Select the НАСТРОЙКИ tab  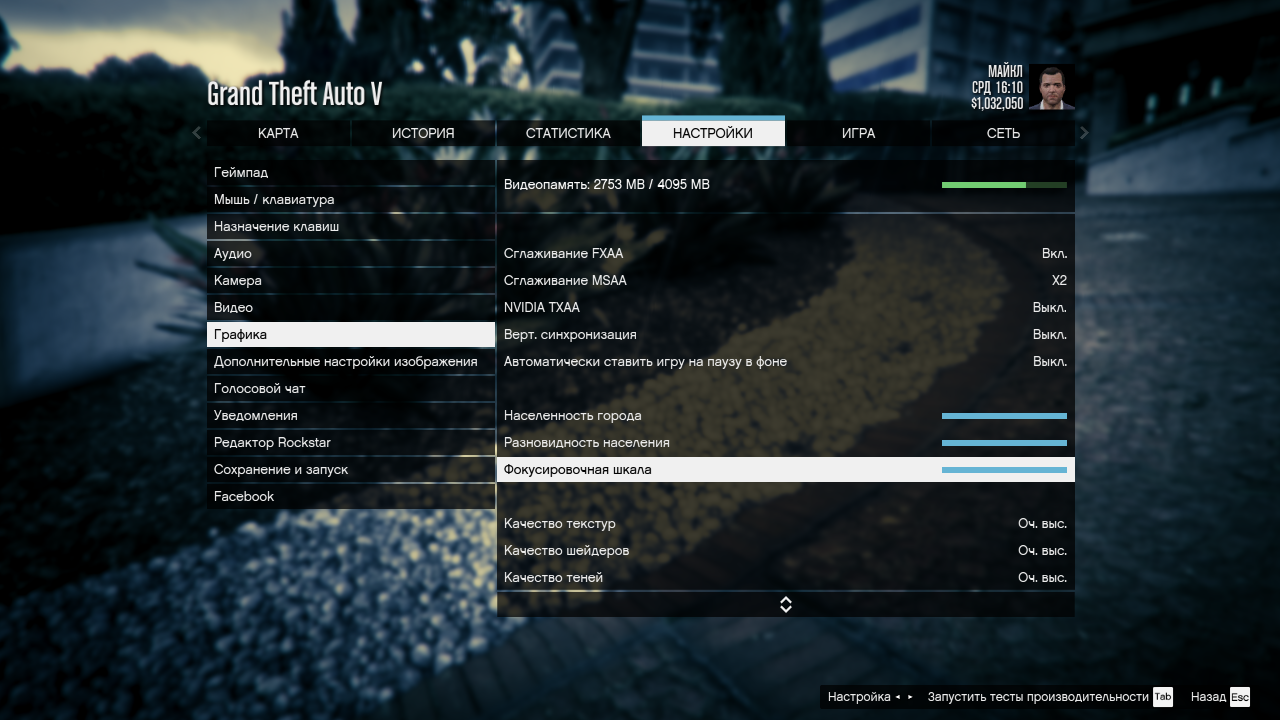[x=713, y=131]
